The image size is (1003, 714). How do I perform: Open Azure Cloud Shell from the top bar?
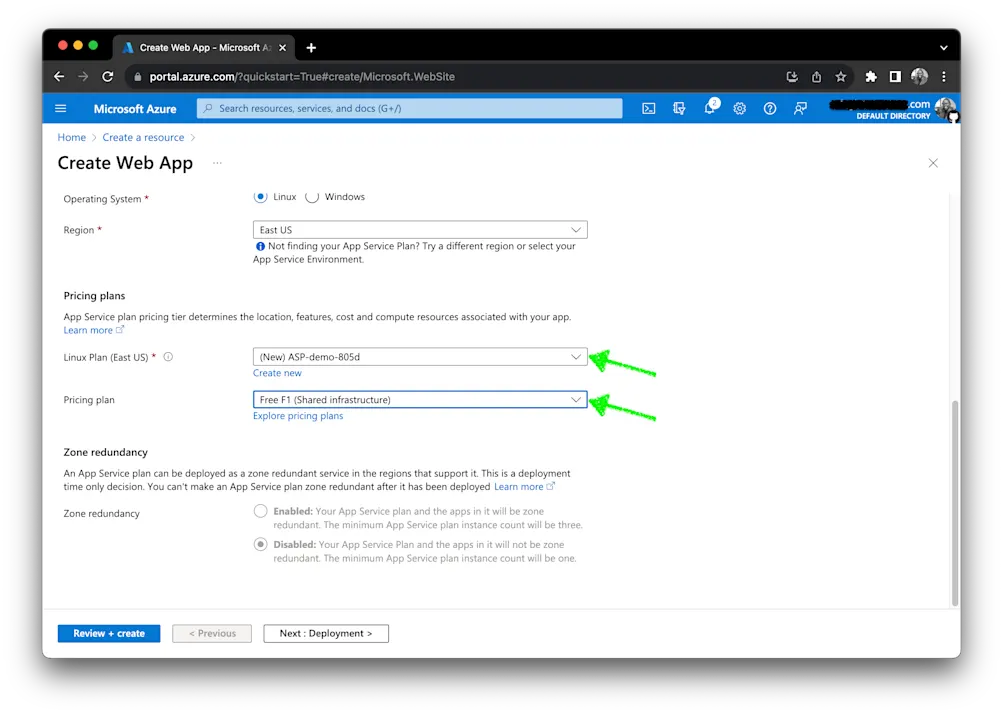tap(651, 108)
